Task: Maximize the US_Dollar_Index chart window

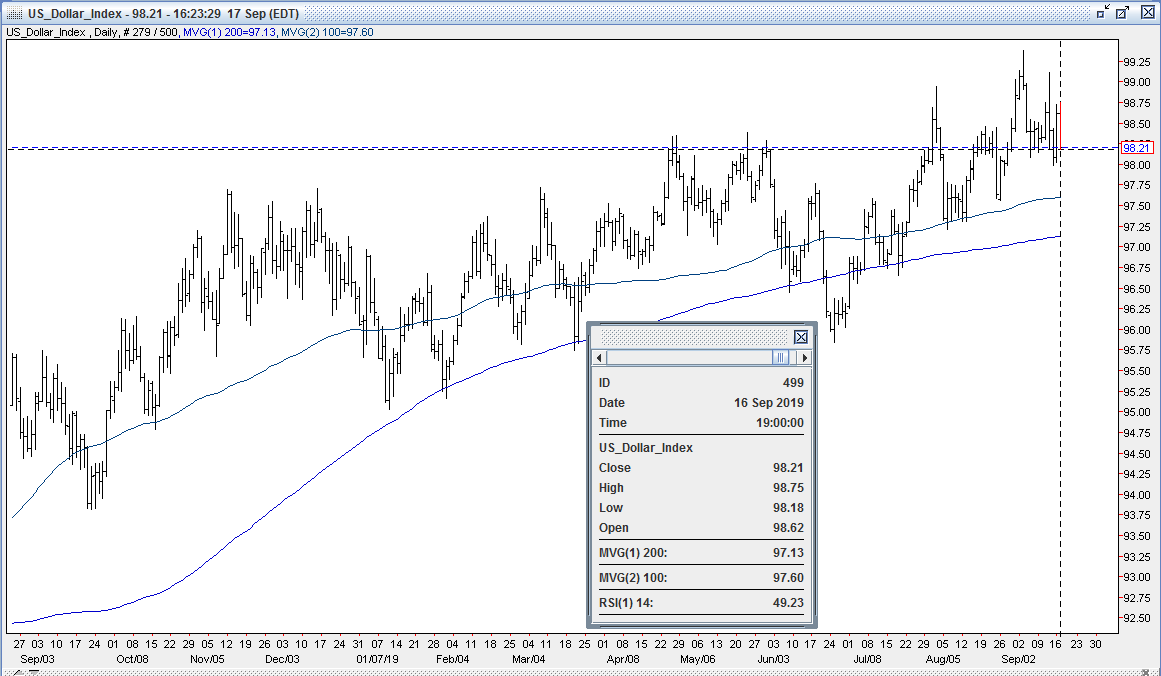Action: 1123,13
